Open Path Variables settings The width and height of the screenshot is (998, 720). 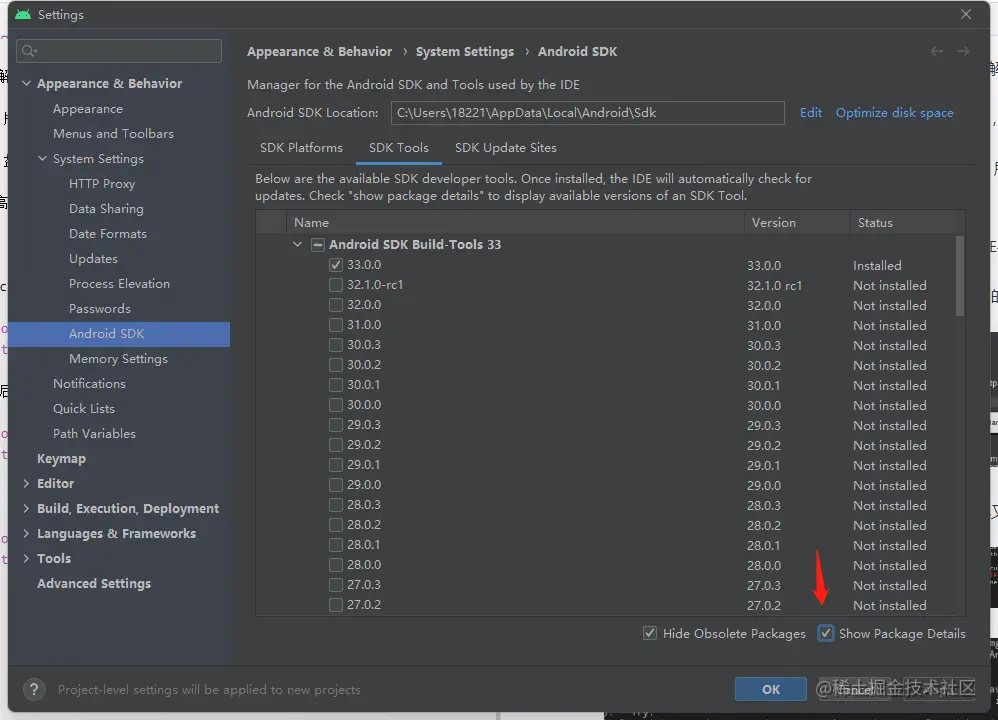click(94, 434)
